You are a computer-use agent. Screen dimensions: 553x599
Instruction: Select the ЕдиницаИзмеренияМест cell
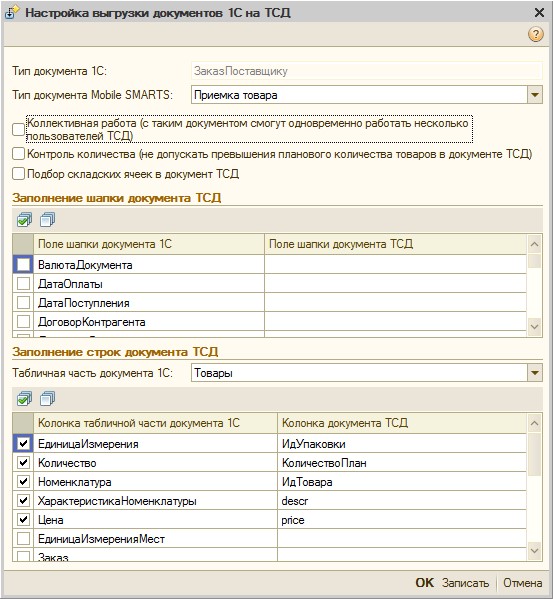(x=155, y=539)
